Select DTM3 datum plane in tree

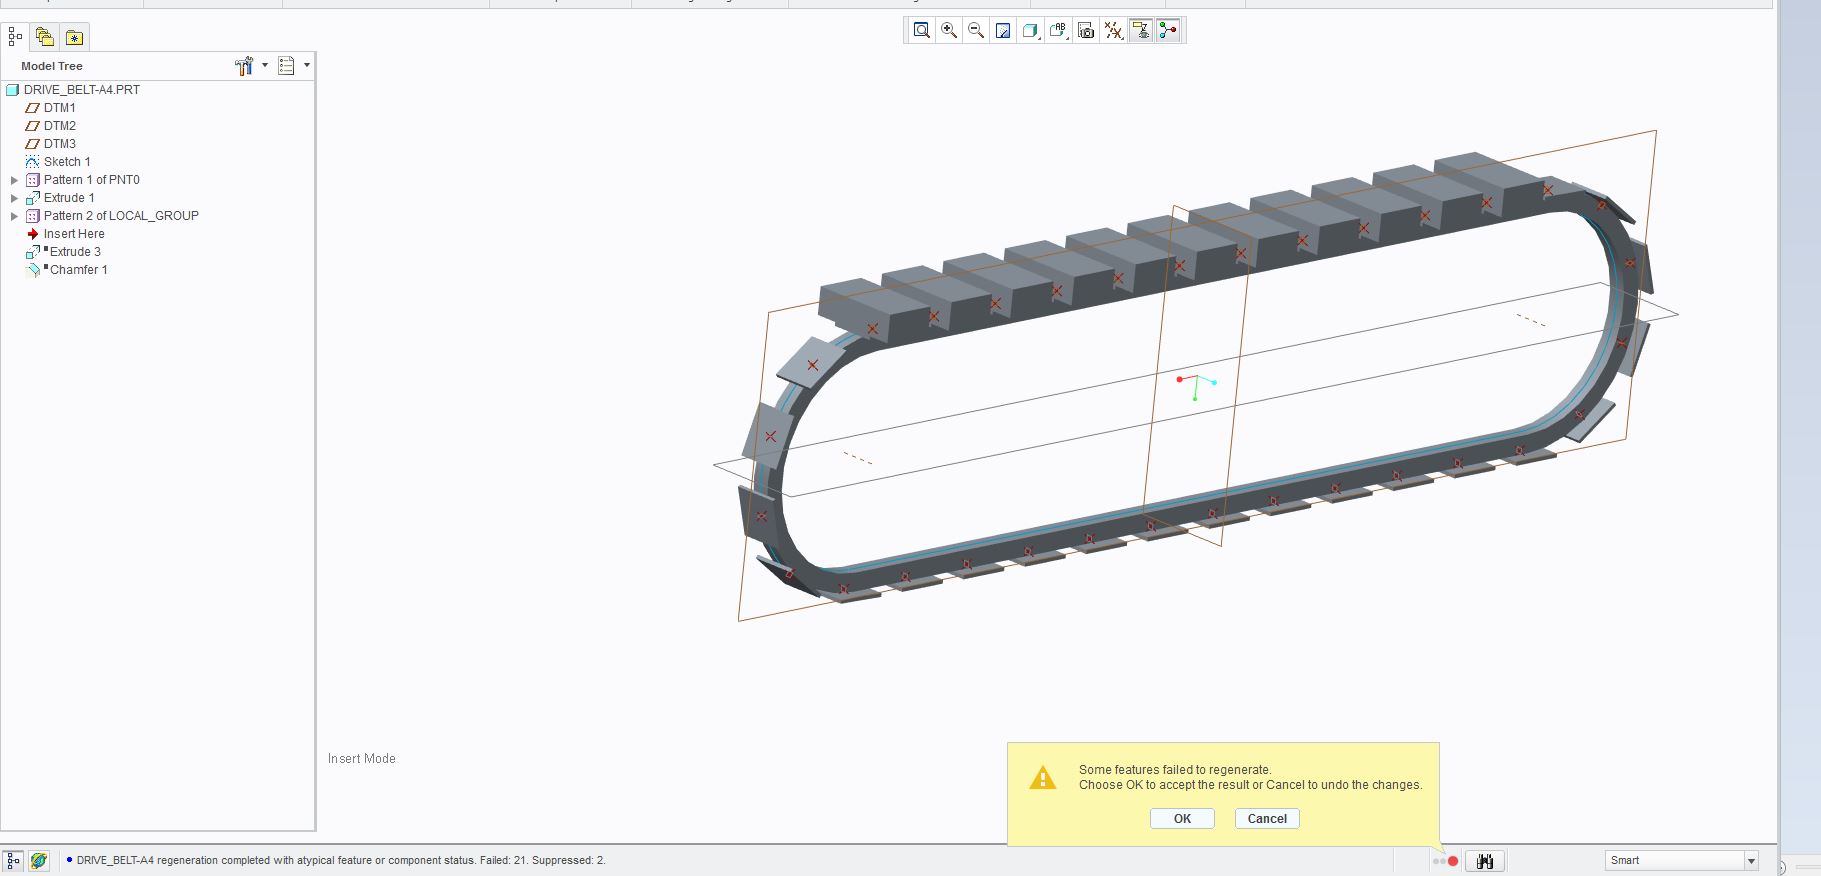[59, 144]
